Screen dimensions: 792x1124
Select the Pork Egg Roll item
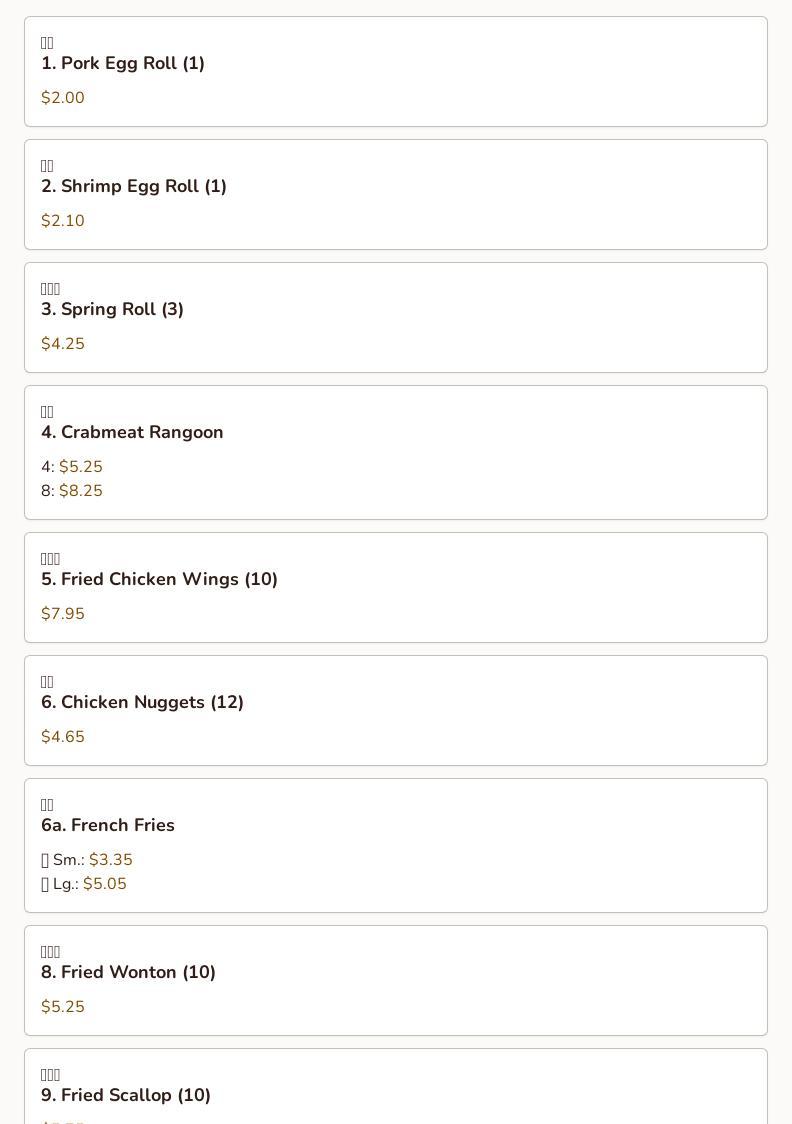click(396, 72)
